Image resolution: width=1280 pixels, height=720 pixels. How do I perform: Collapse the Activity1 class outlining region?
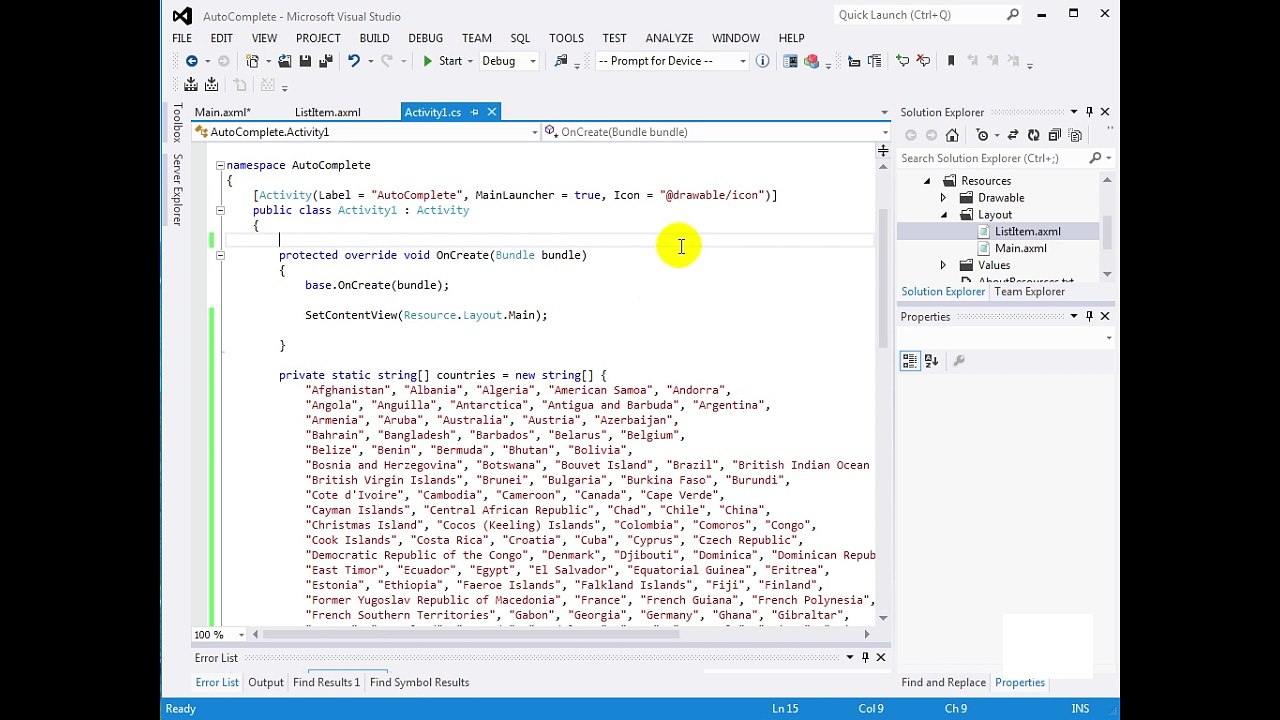[220, 210]
